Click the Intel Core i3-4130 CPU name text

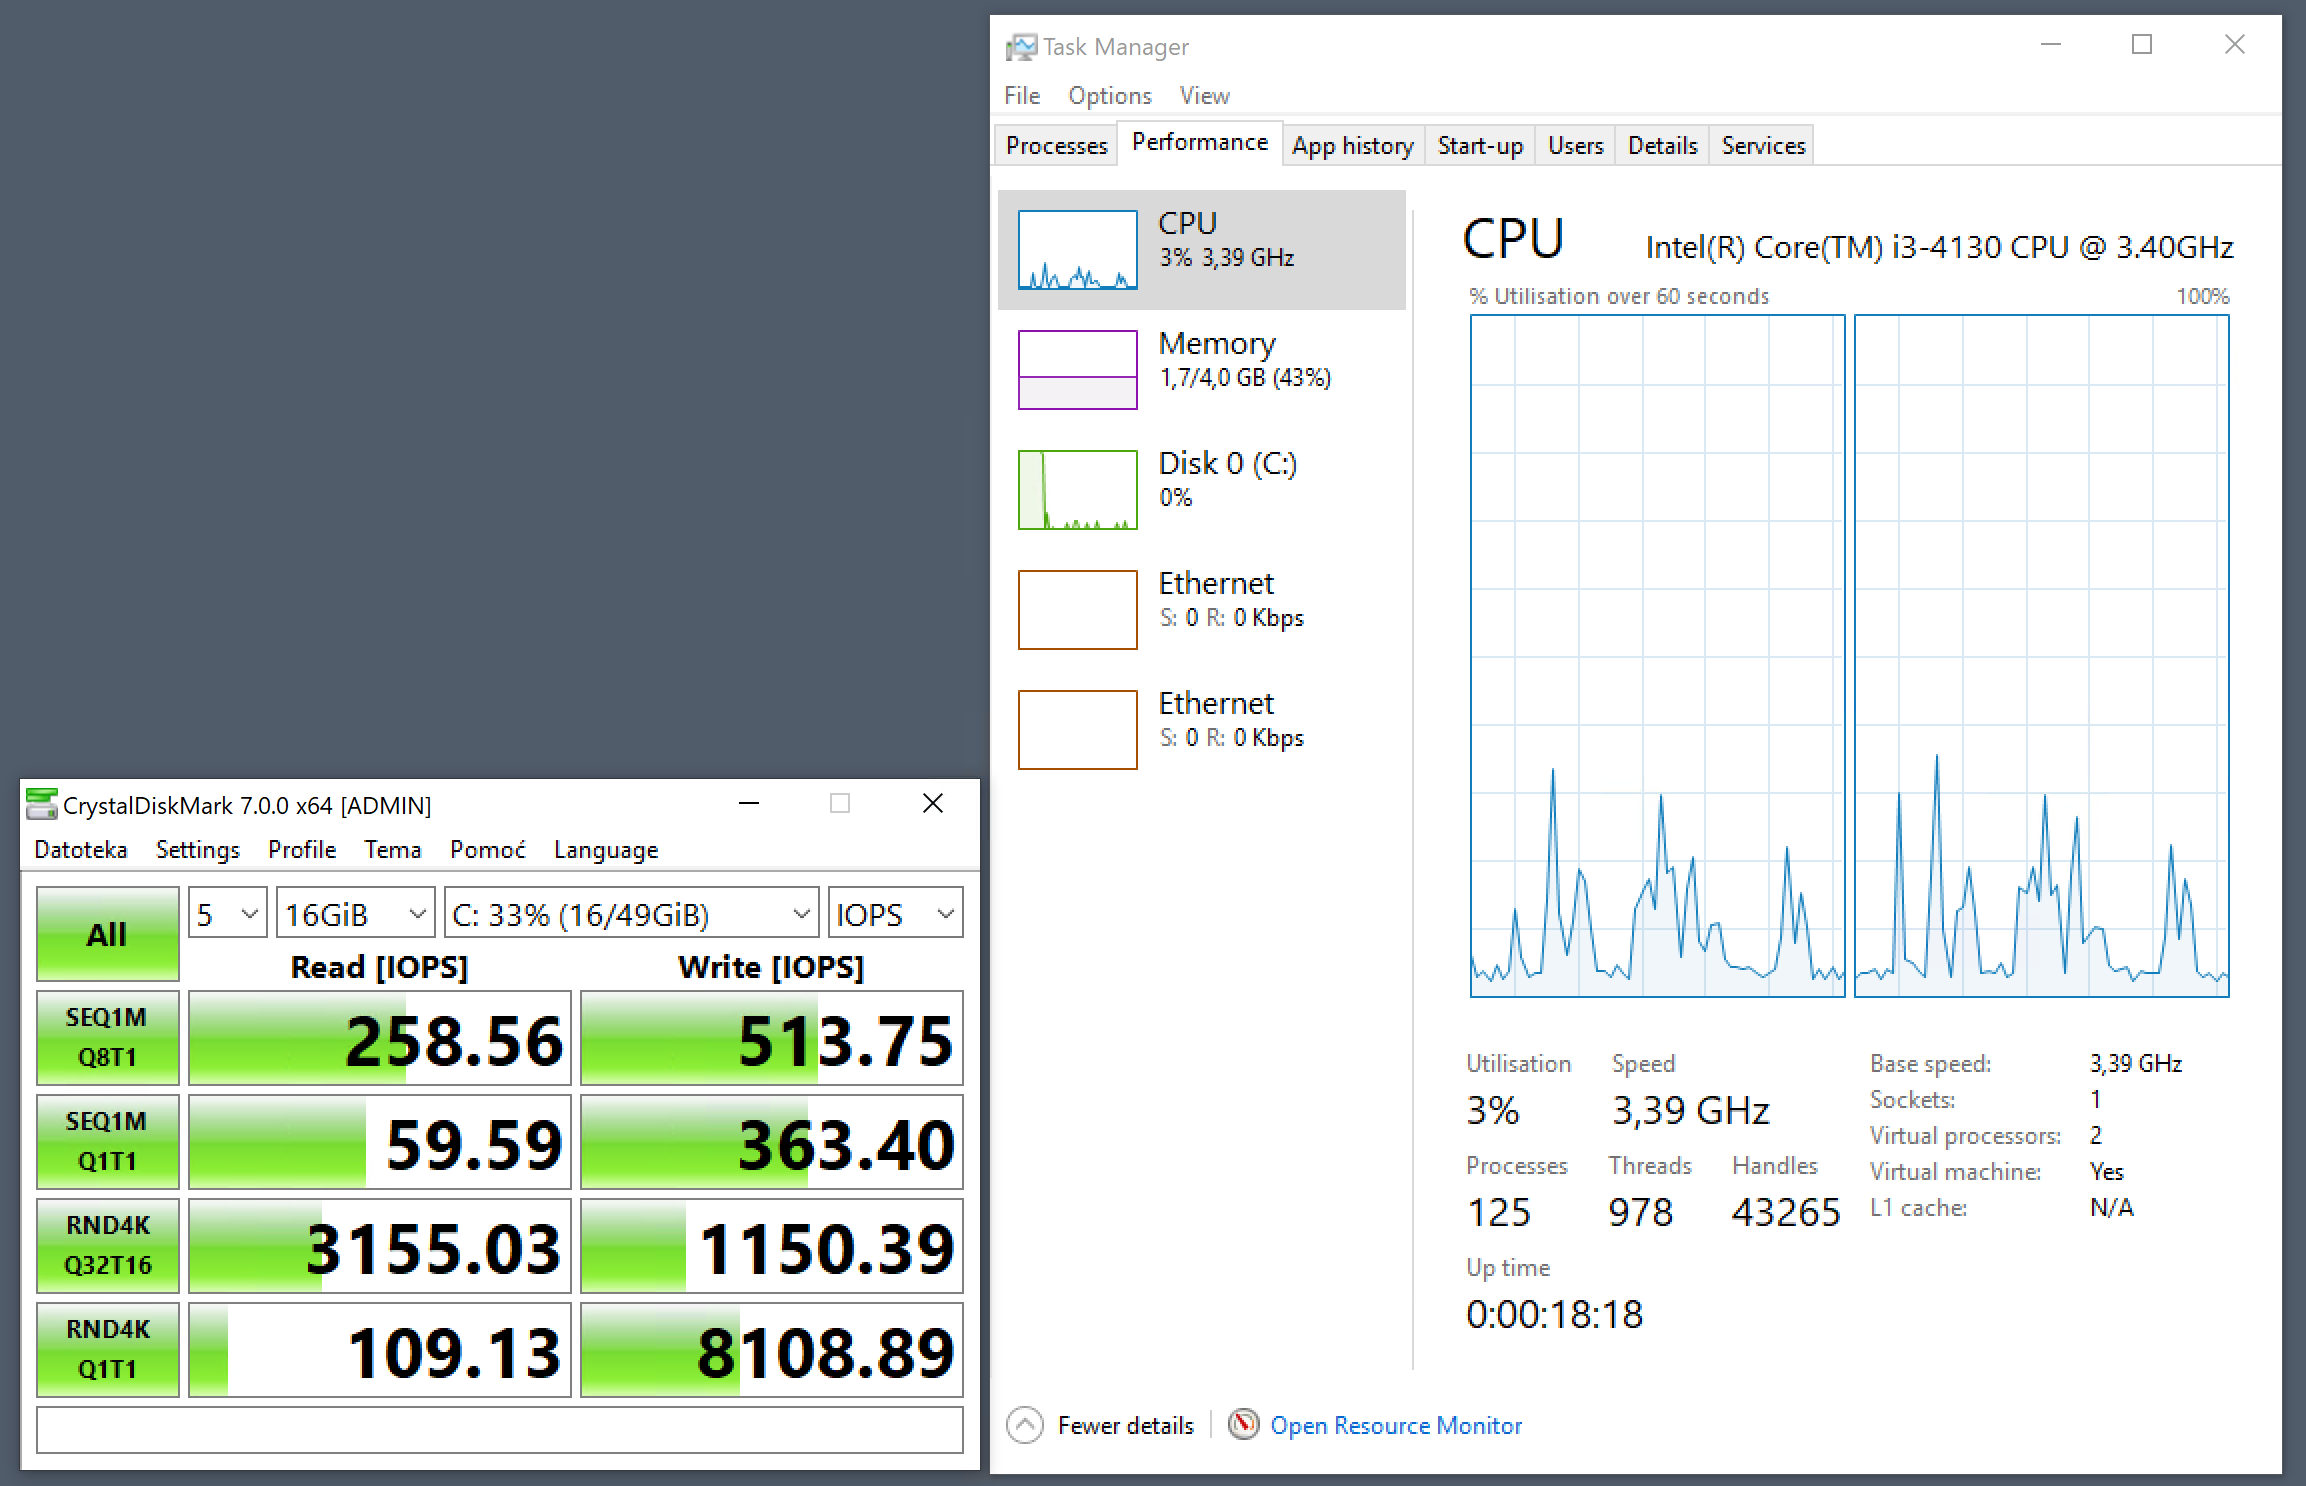1939,247
